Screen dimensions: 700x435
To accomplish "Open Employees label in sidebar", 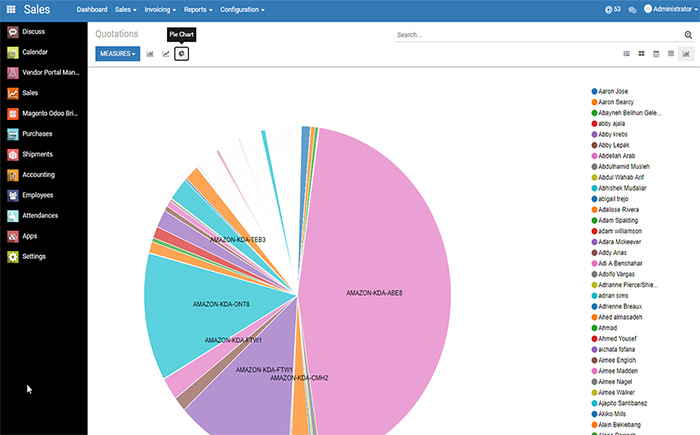I will point(38,196).
